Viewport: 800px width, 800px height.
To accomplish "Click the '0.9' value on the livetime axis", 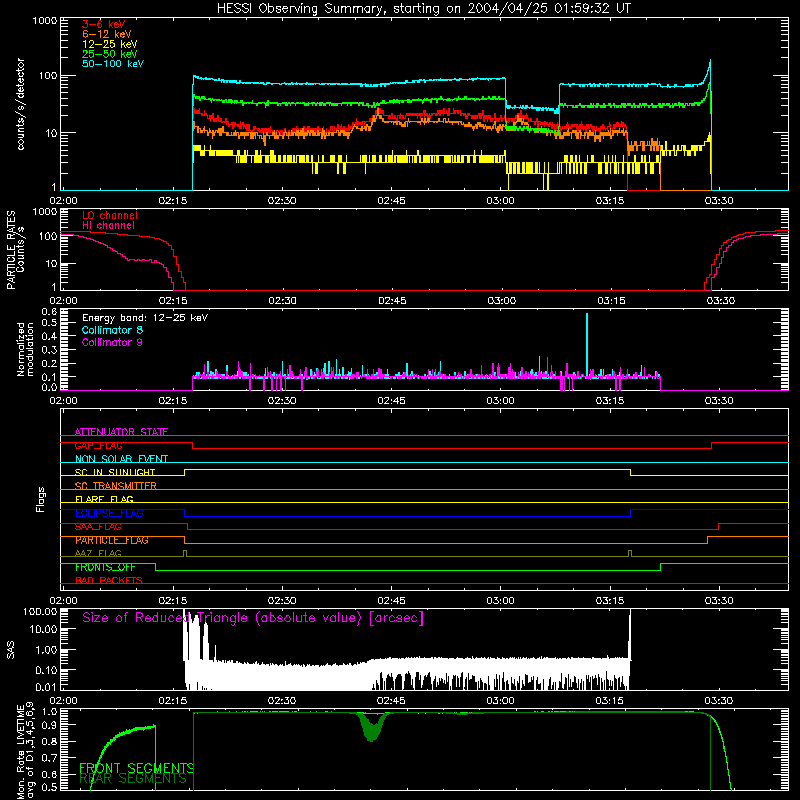I will point(49,724).
